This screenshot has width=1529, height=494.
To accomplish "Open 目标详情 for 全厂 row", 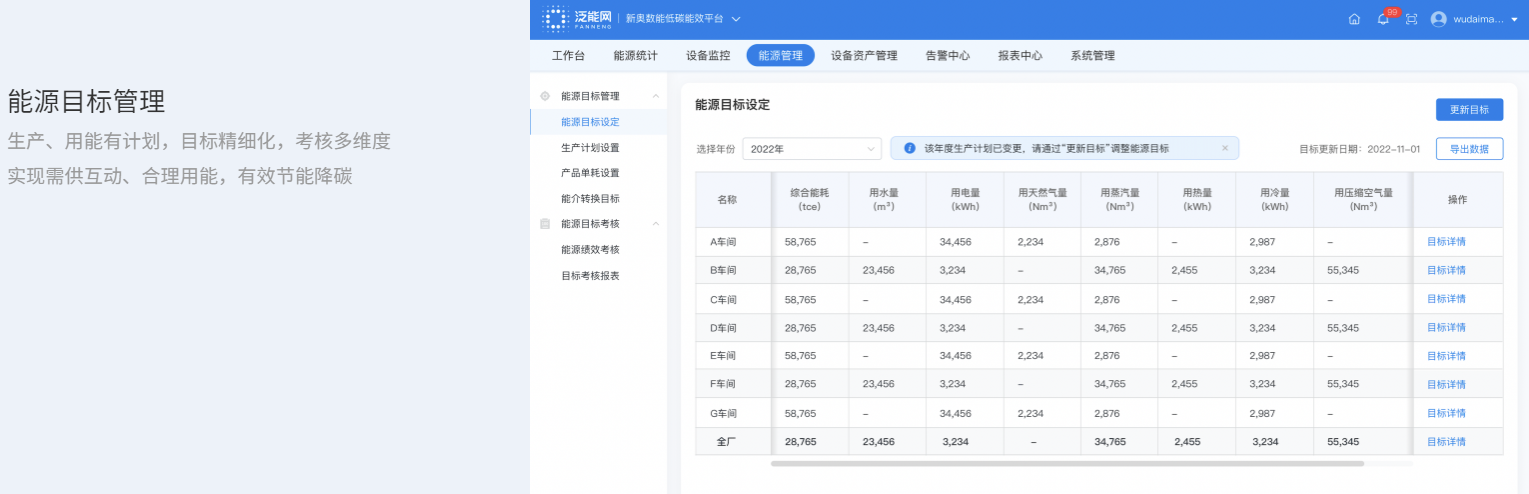I will pyautogui.click(x=1446, y=442).
